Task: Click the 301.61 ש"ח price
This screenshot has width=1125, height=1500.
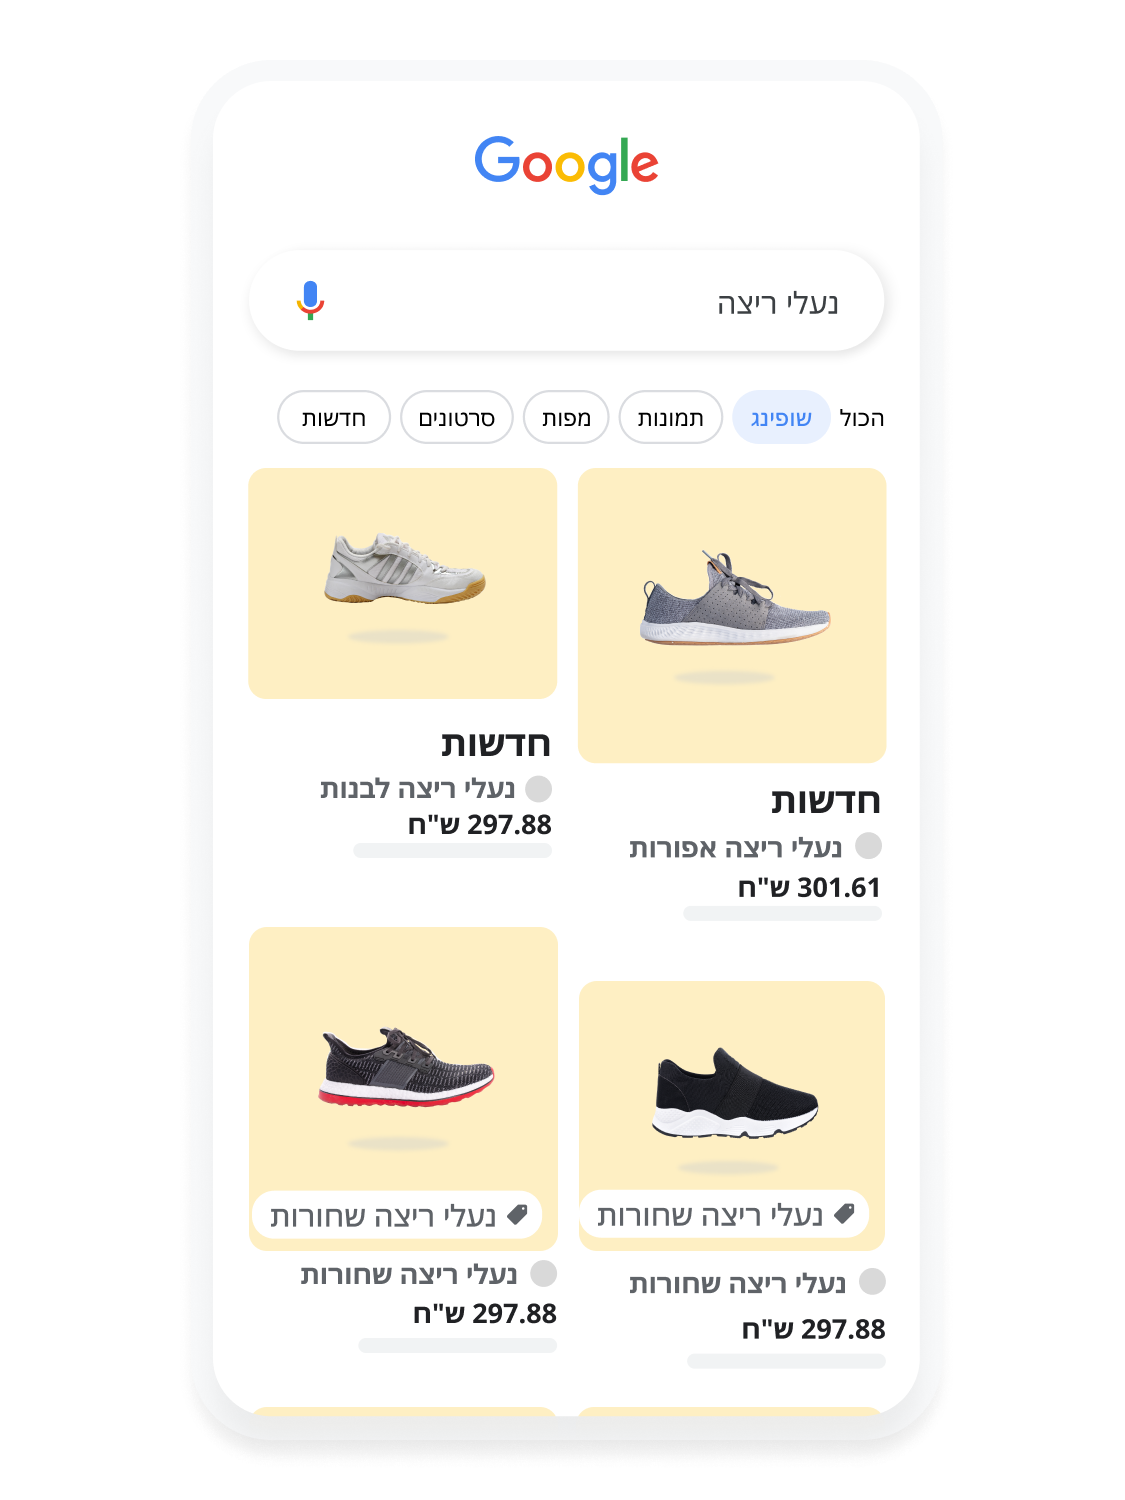Action: (809, 888)
